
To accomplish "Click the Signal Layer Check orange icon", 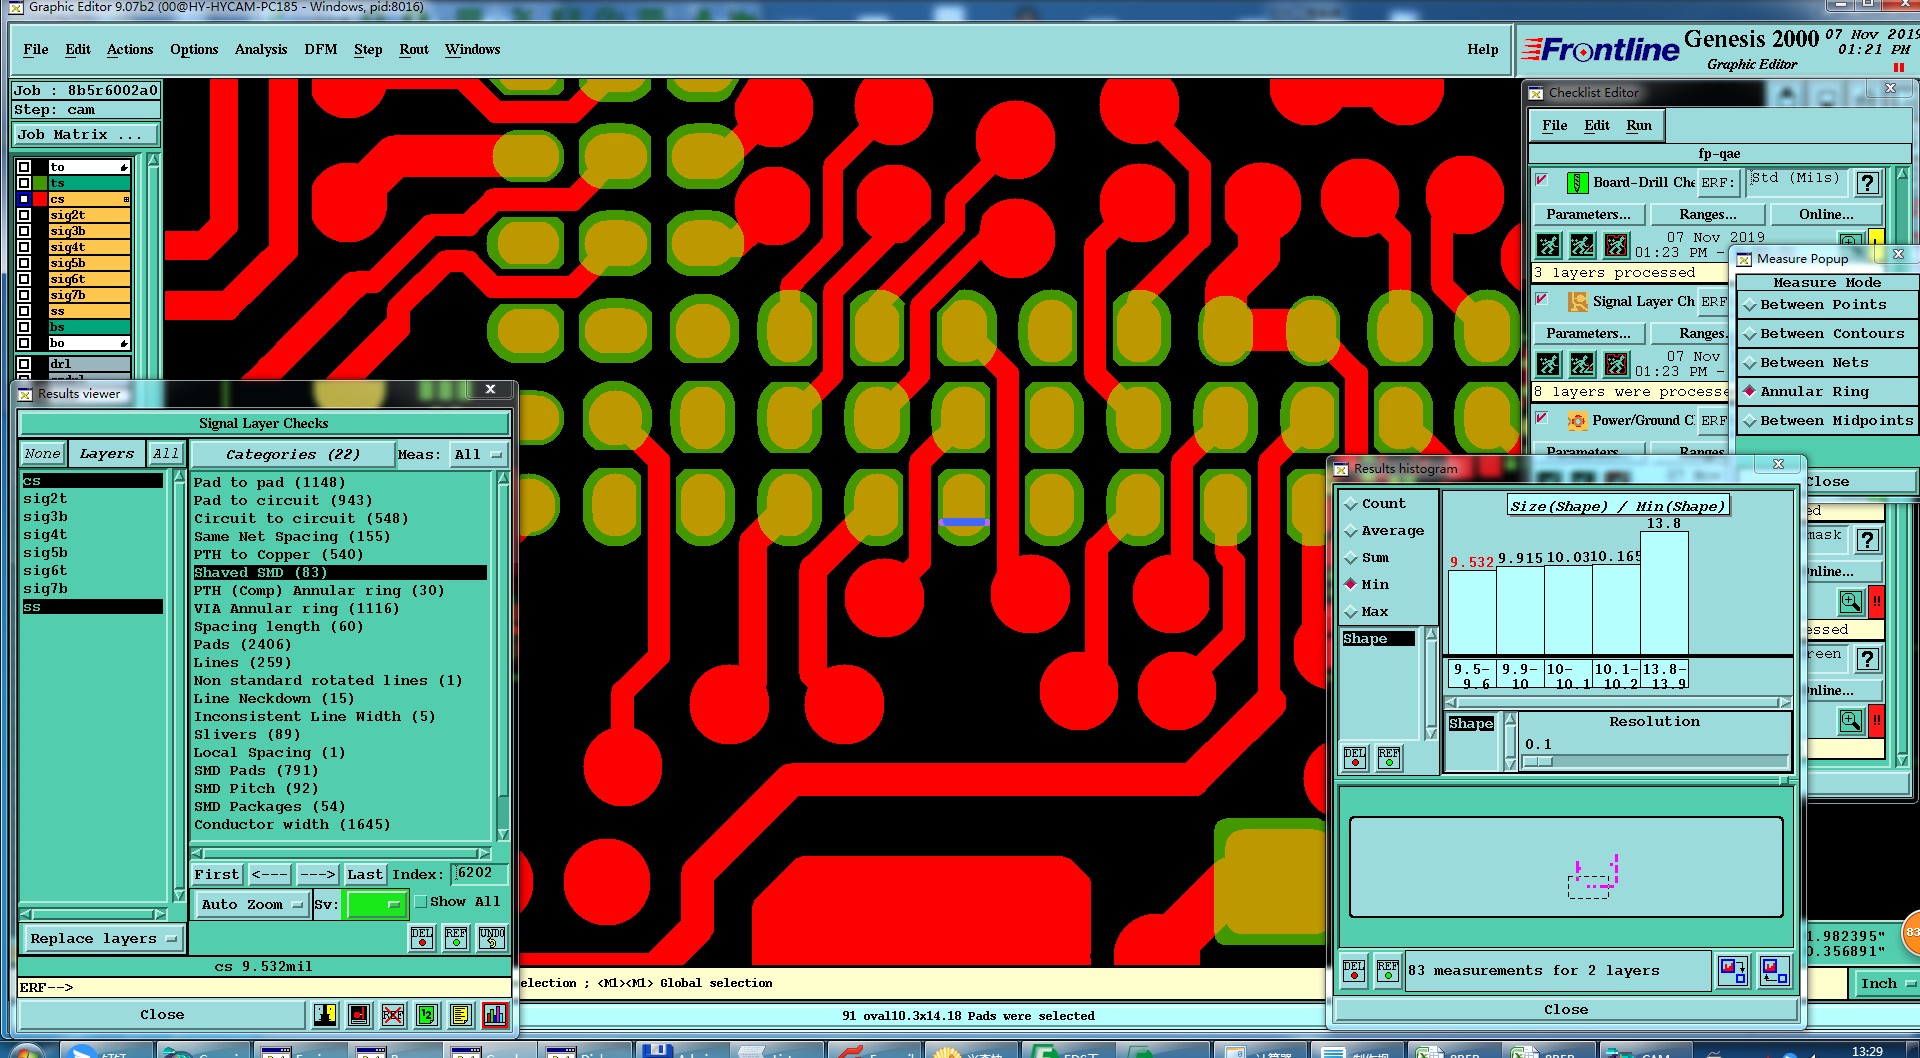I will (x=1577, y=301).
